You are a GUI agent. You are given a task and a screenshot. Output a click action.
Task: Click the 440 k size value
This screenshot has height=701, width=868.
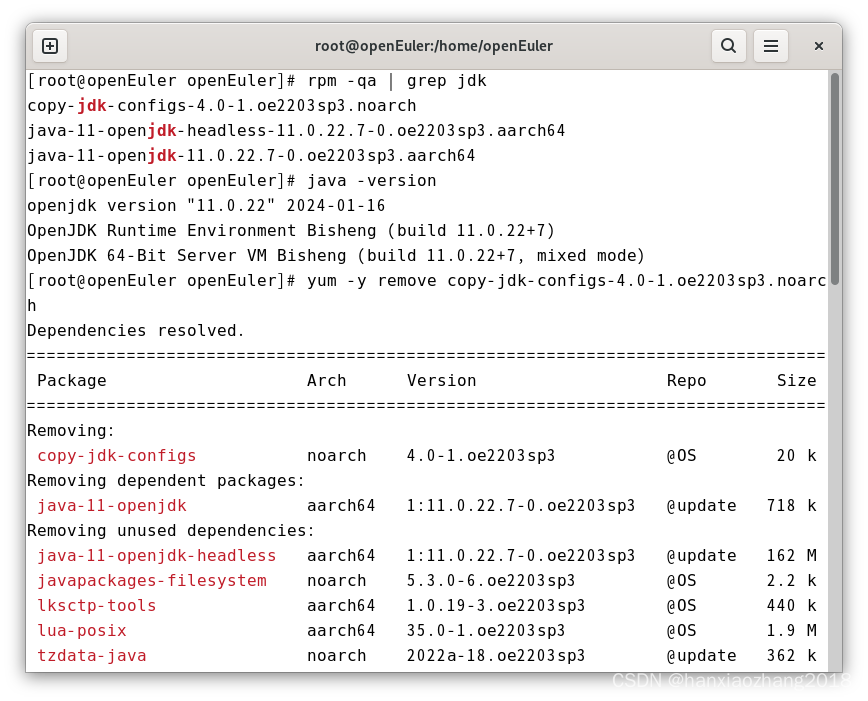[x=791, y=606]
